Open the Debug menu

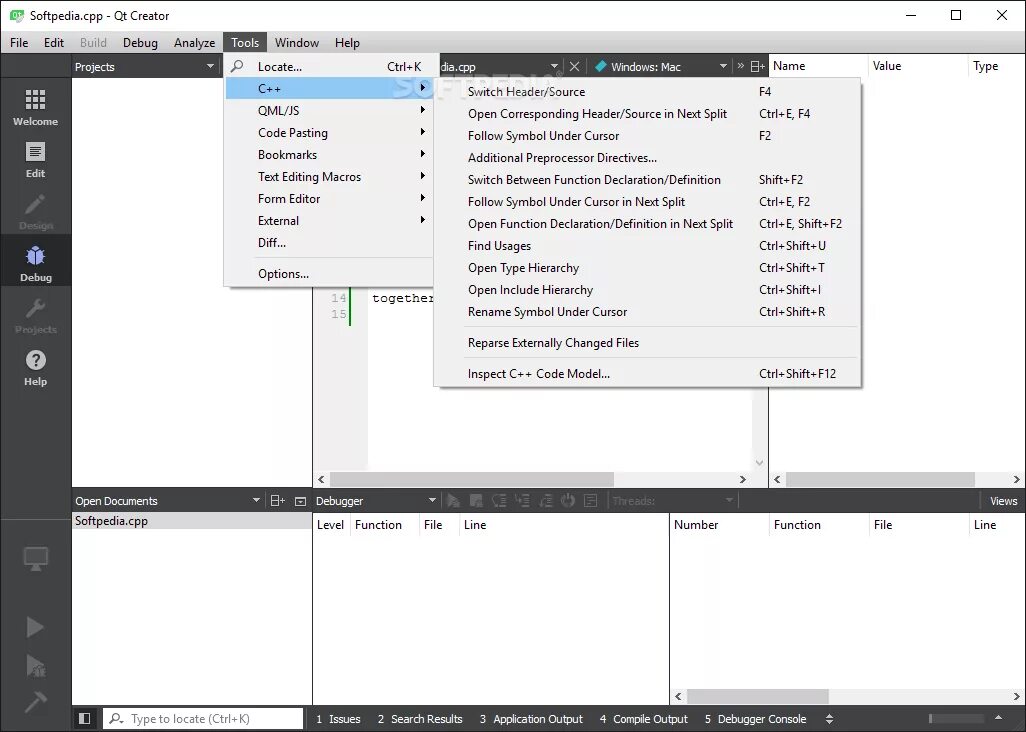click(140, 43)
